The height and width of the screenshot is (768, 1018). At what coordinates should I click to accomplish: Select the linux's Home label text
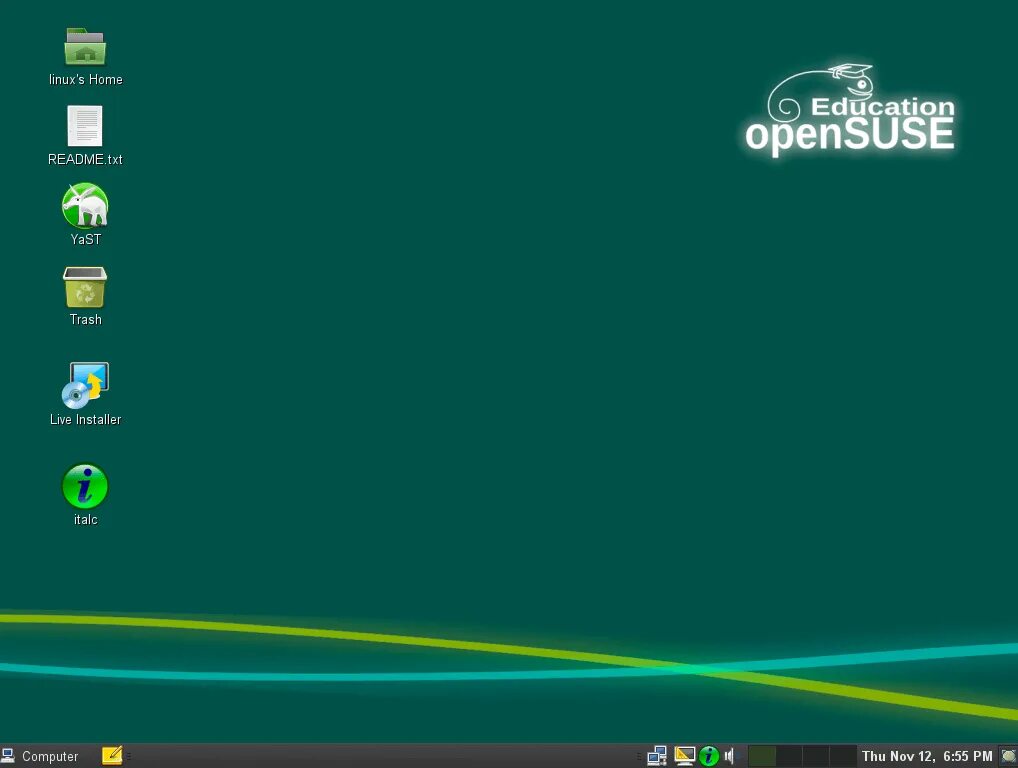(85, 79)
